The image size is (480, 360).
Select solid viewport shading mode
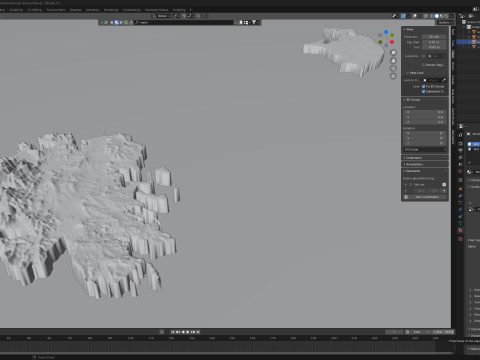click(x=437, y=16)
